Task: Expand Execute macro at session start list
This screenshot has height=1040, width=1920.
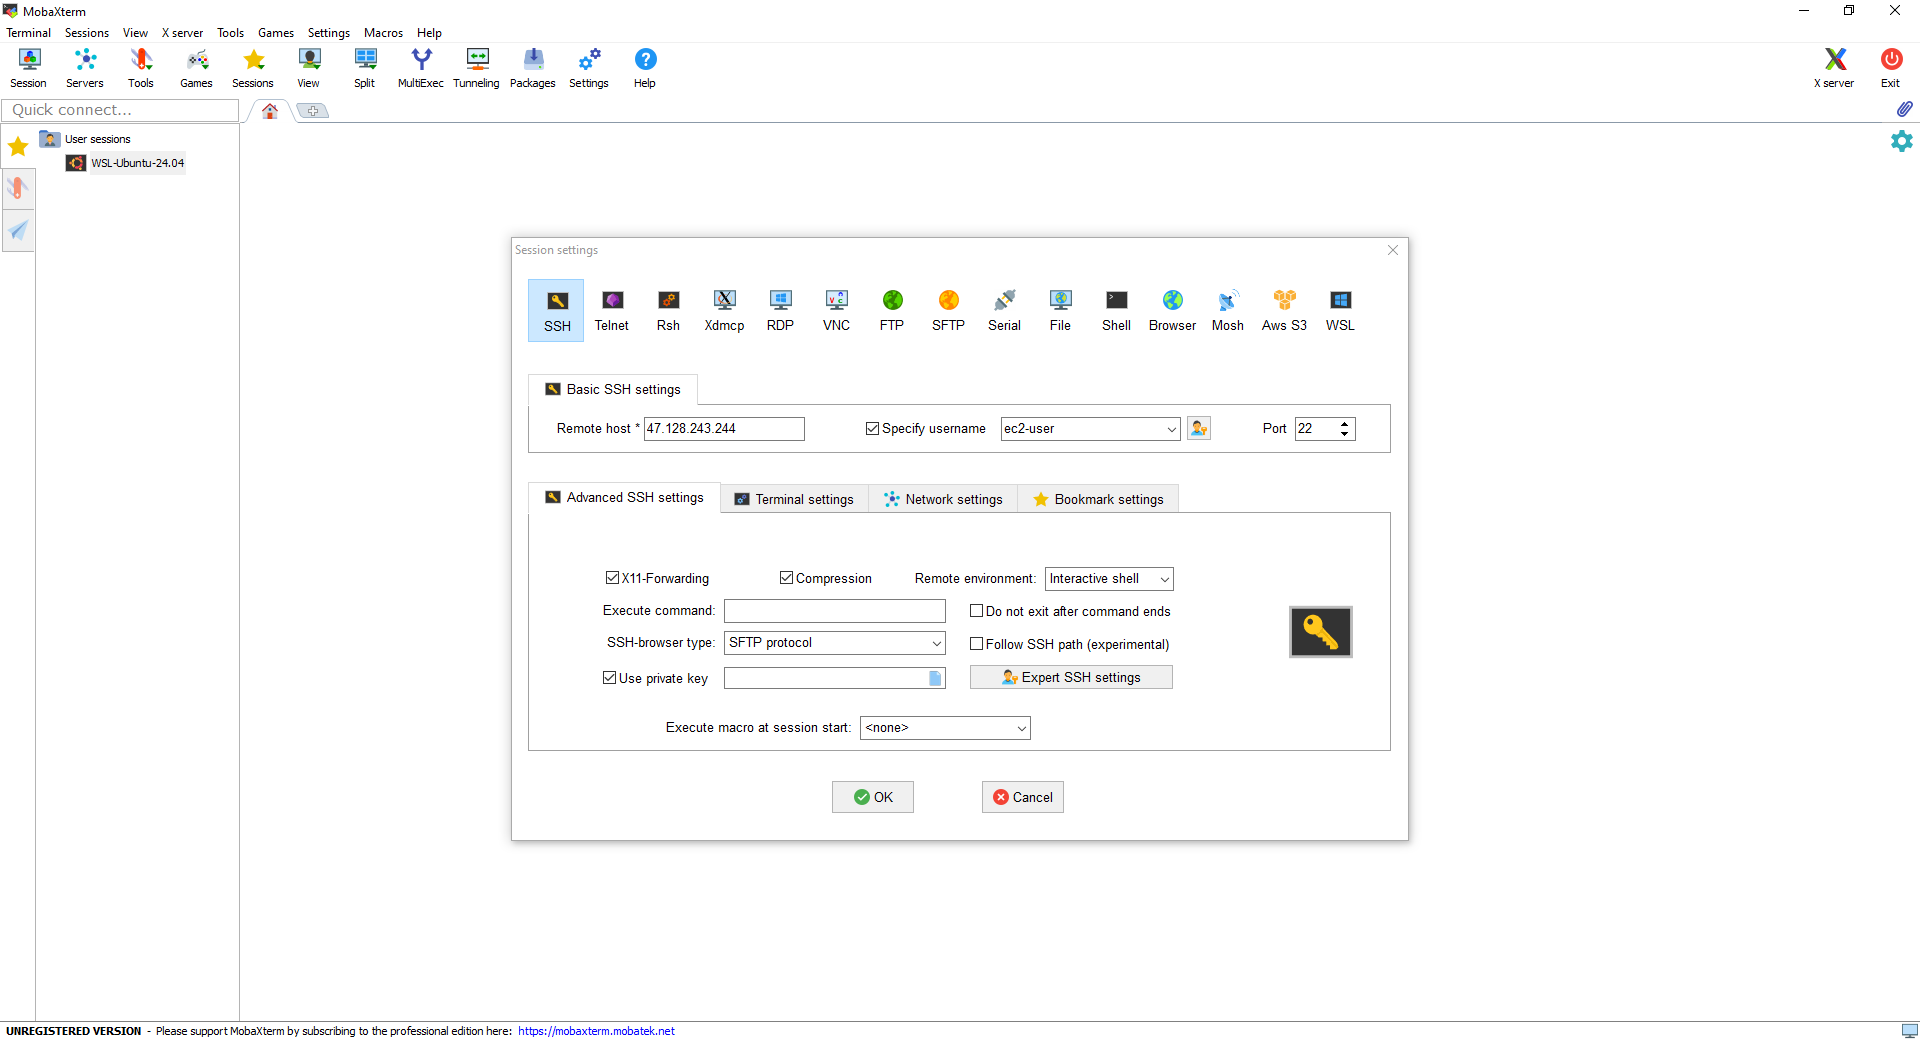Action: tap(1021, 728)
